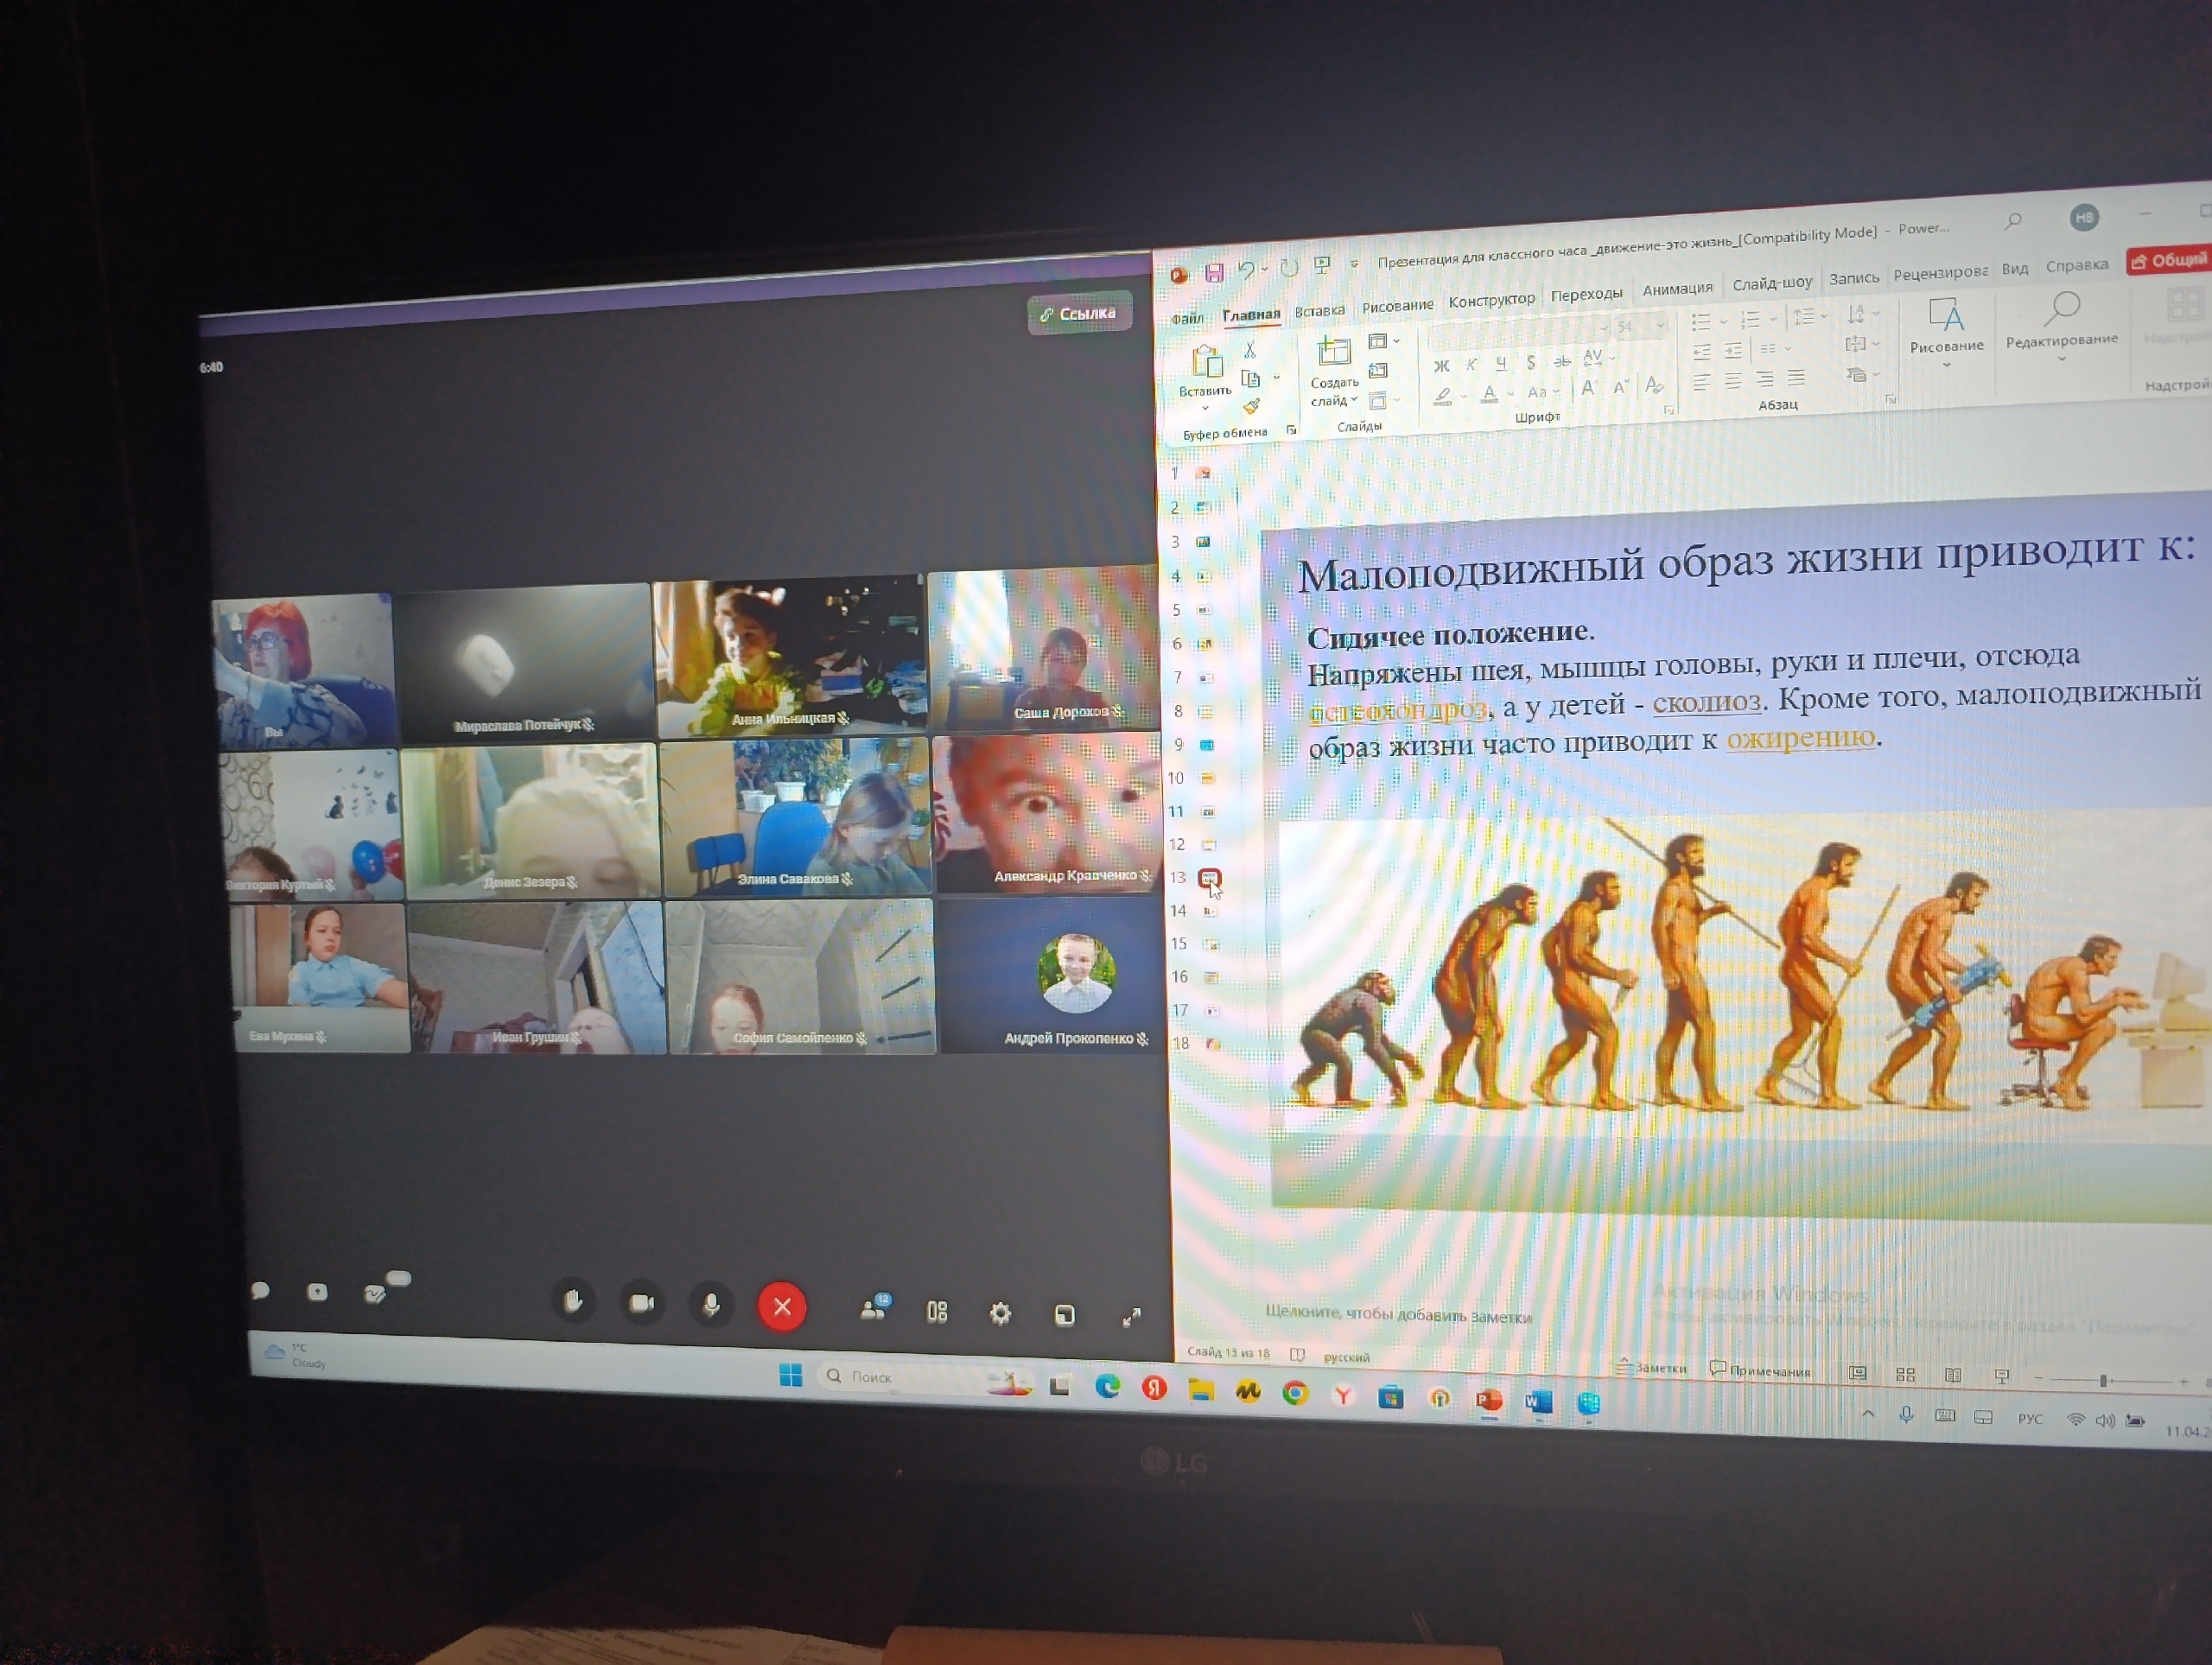Toggle strikethrough formatting
The image size is (2212, 1665).
click(x=1561, y=360)
